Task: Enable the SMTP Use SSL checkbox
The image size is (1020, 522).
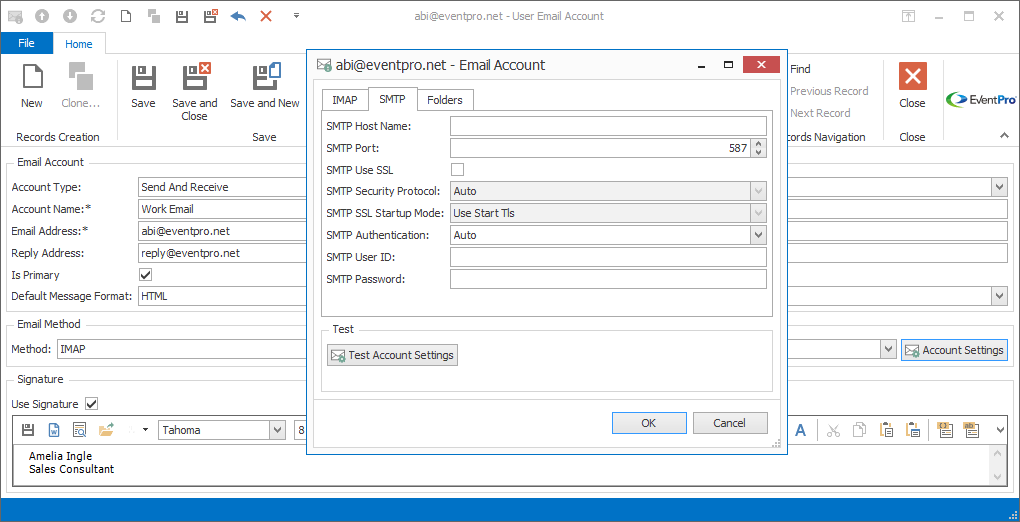Action: click(x=458, y=170)
